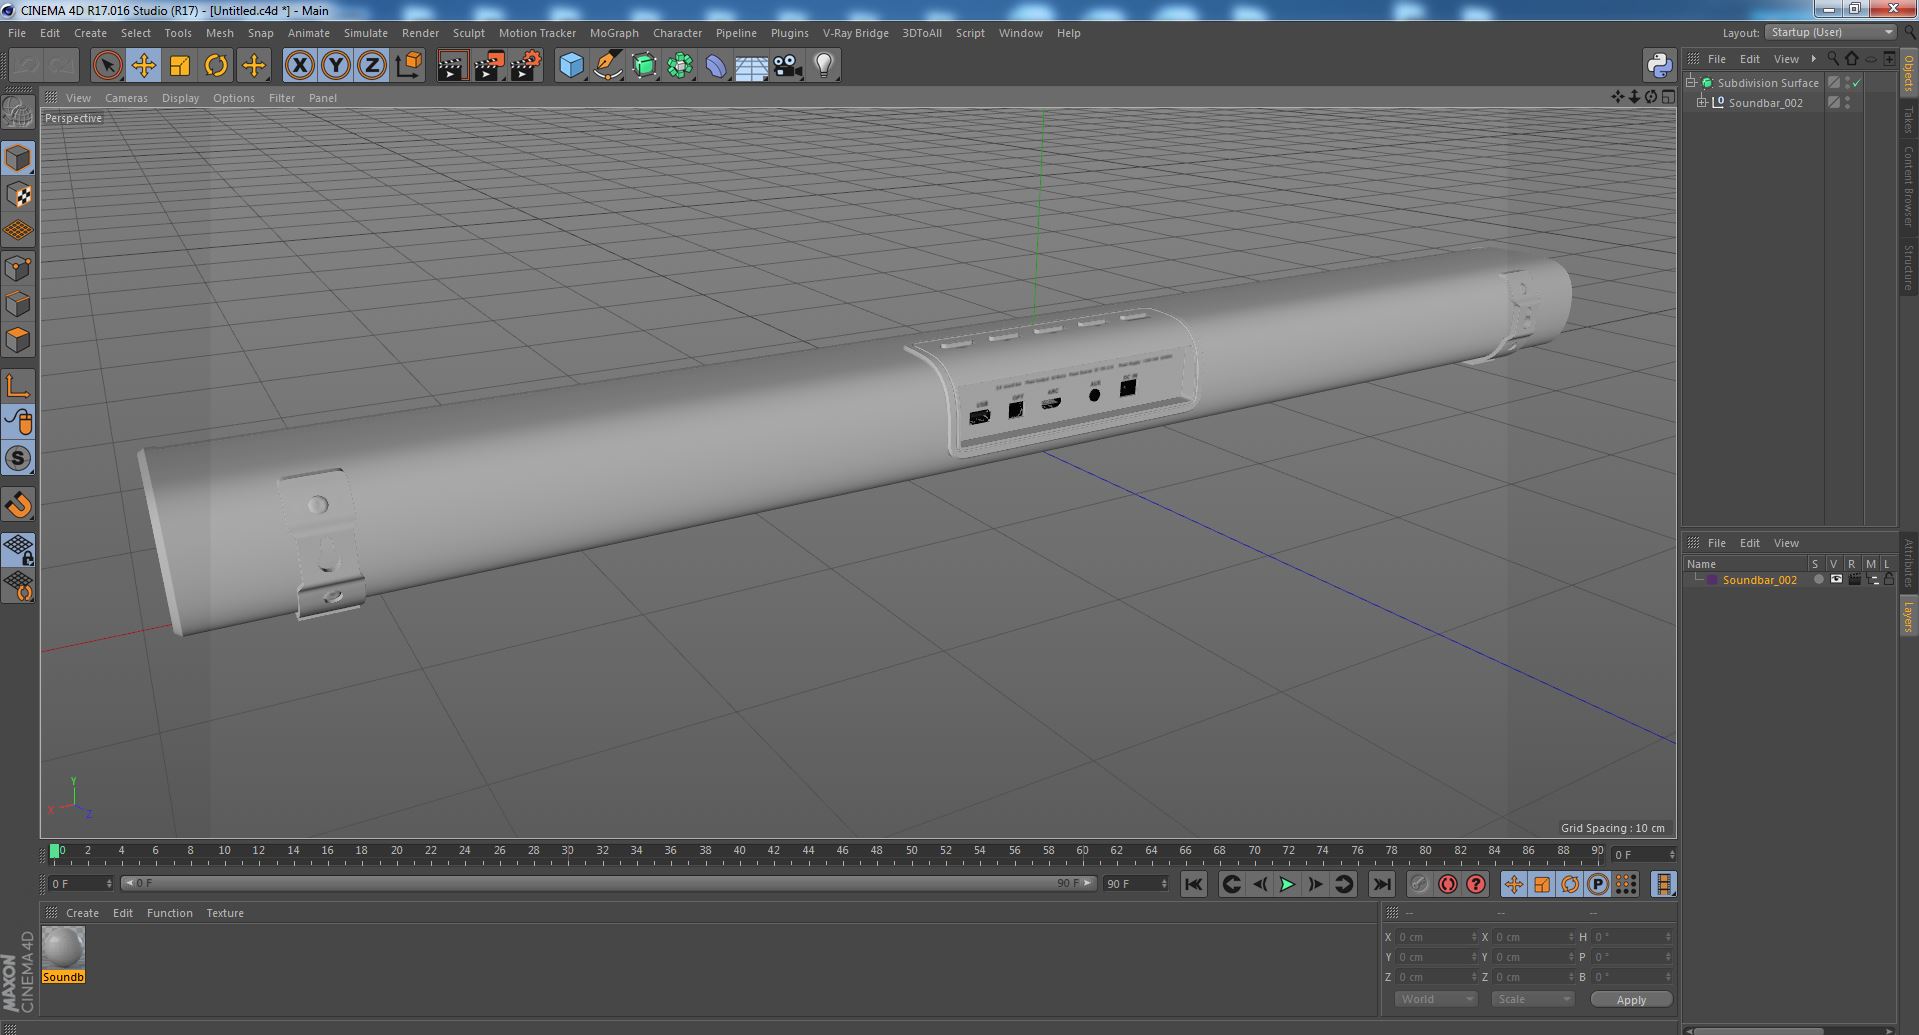Viewport: 1919px width, 1035px height.
Task: Select Soundbar_002 in the Layers list
Action: pos(1759,580)
